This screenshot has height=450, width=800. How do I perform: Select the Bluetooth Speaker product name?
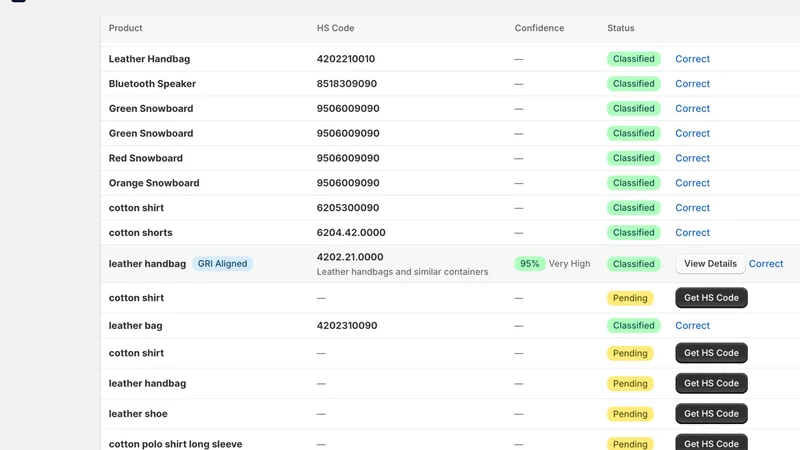pyautogui.click(x=152, y=84)
